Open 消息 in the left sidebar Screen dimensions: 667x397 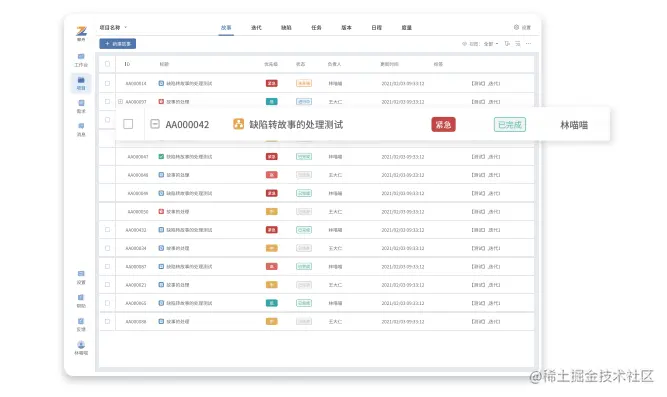pos(81,129)
